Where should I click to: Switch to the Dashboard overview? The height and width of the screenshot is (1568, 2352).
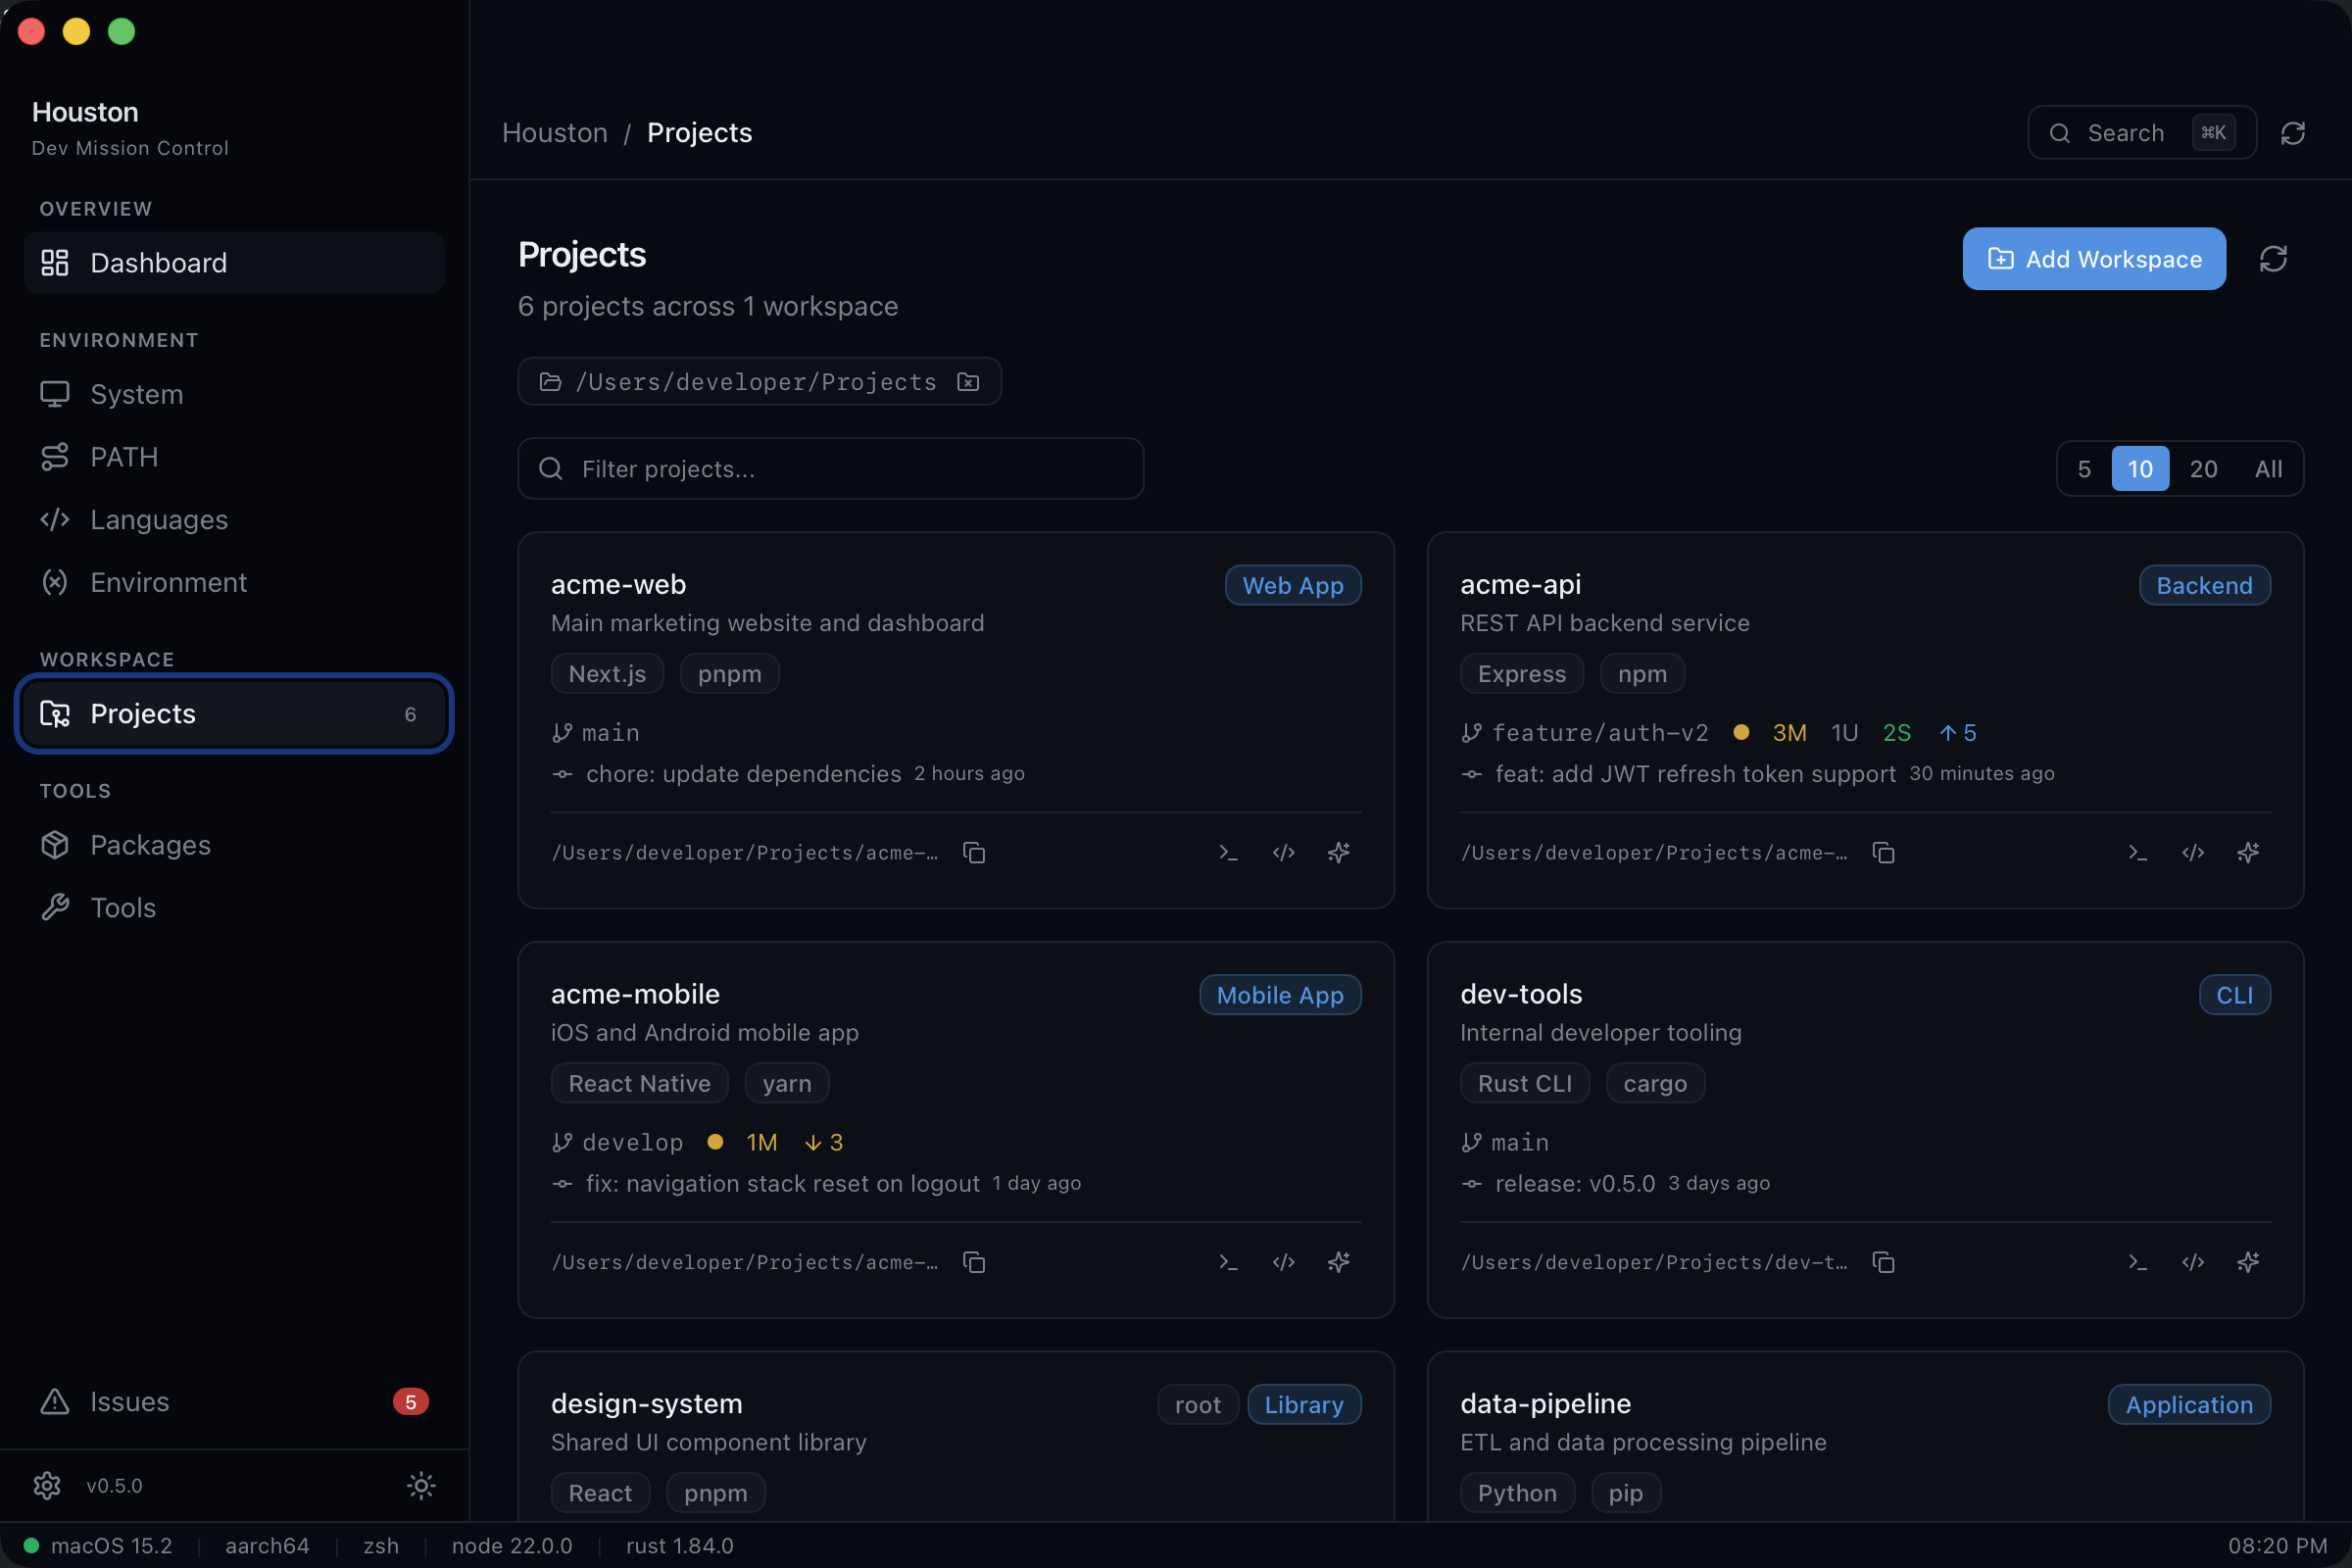158,262
